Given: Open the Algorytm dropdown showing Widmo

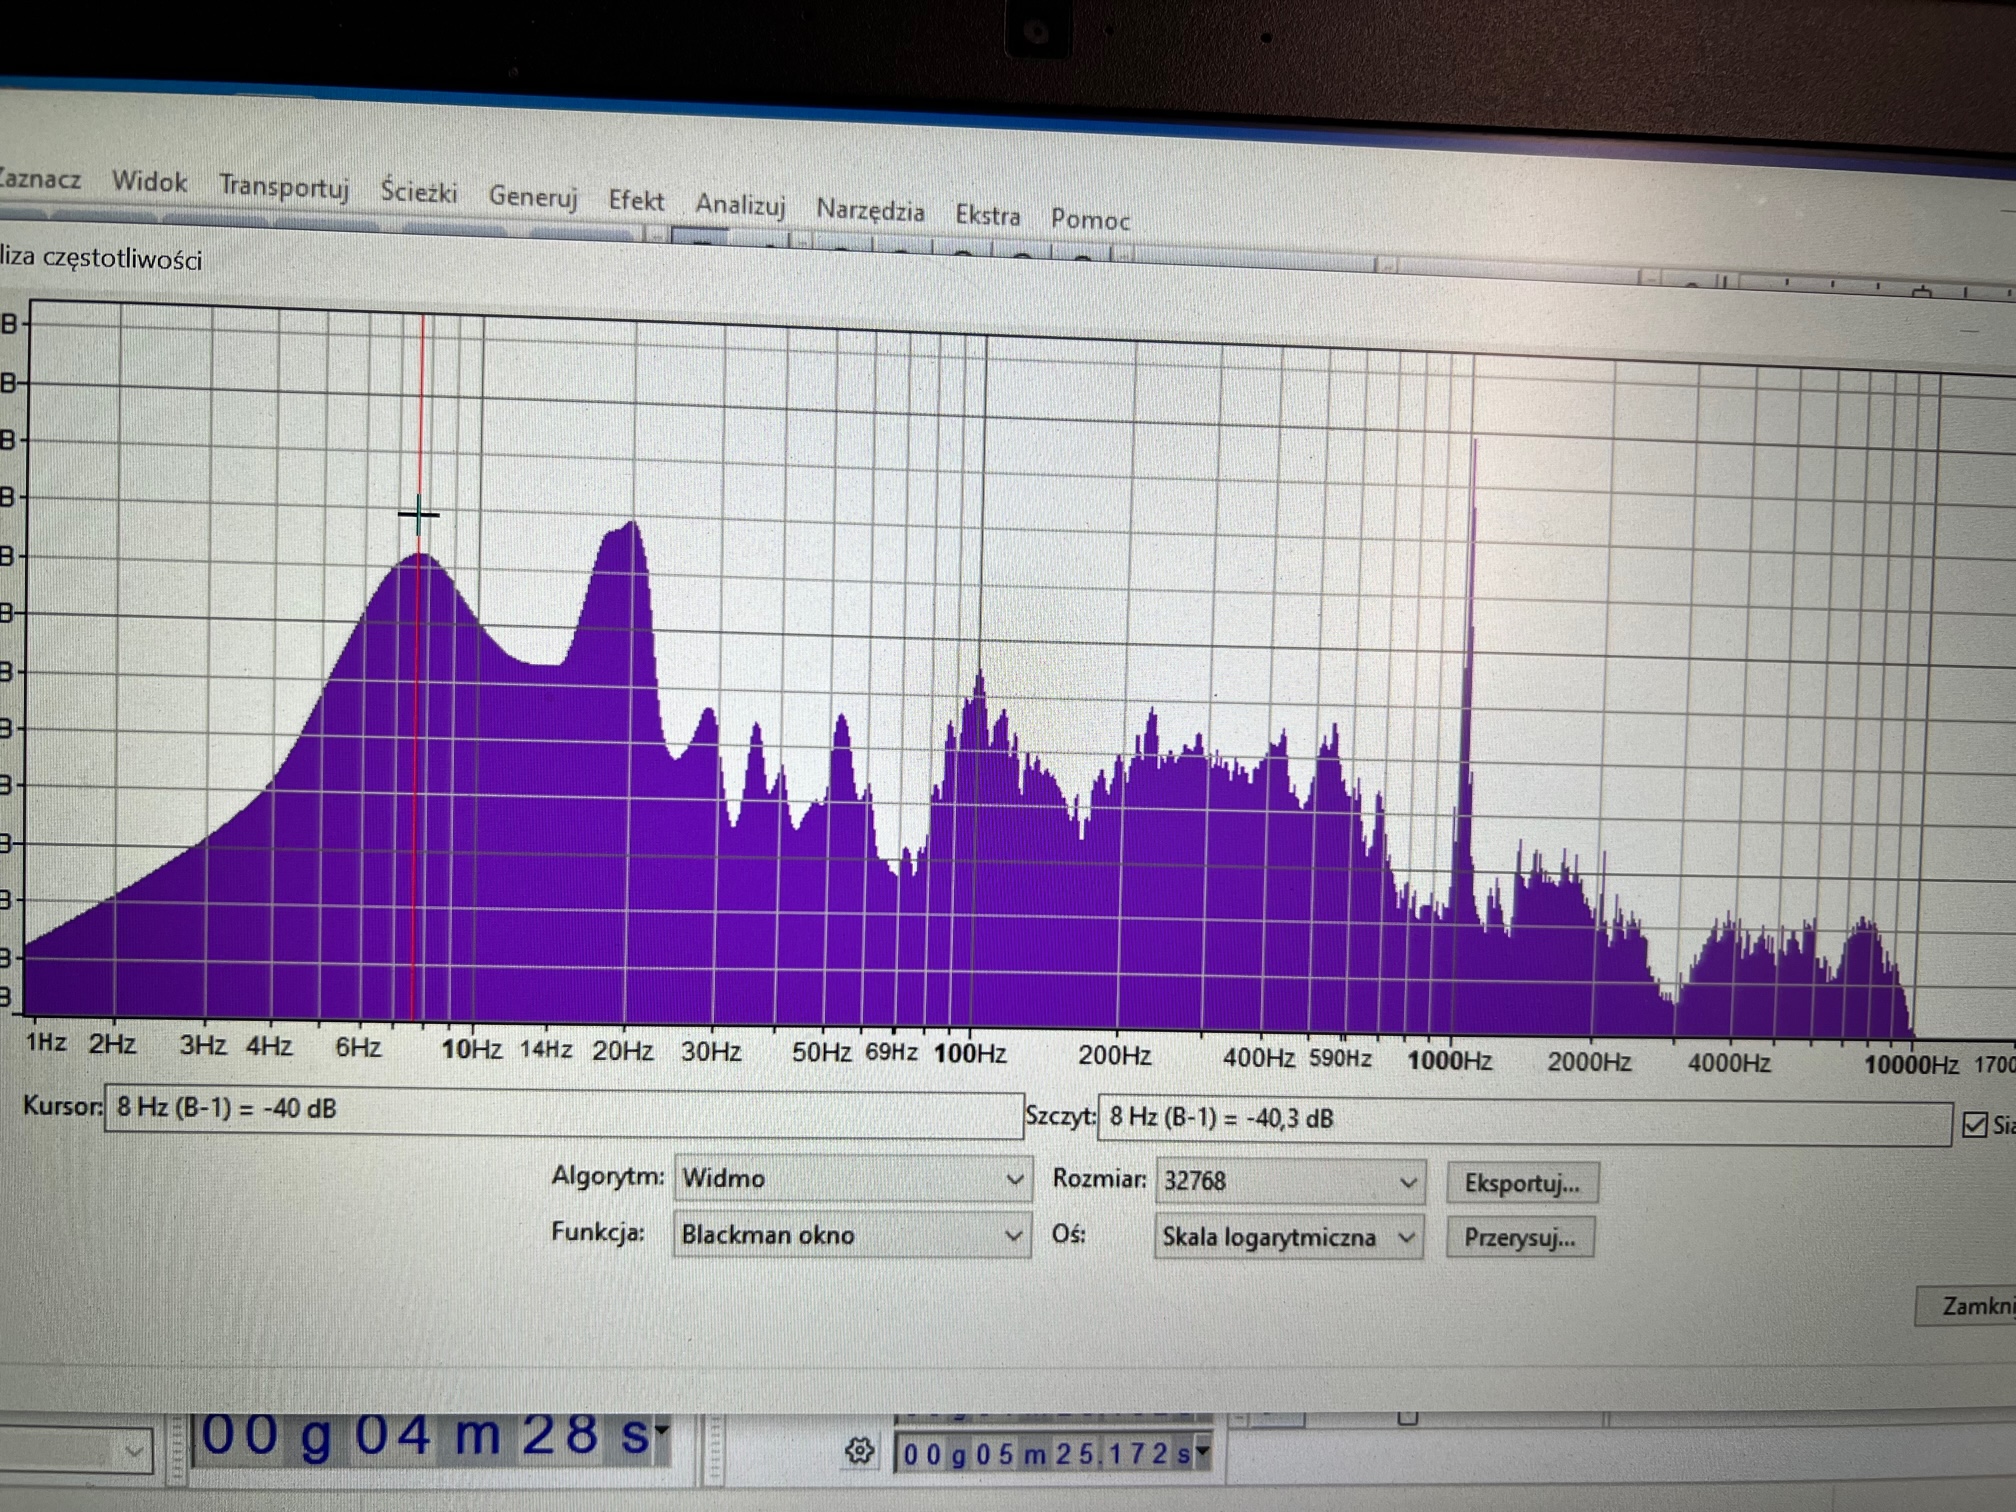Looking at the screenshot, I should click(852, 1179).
